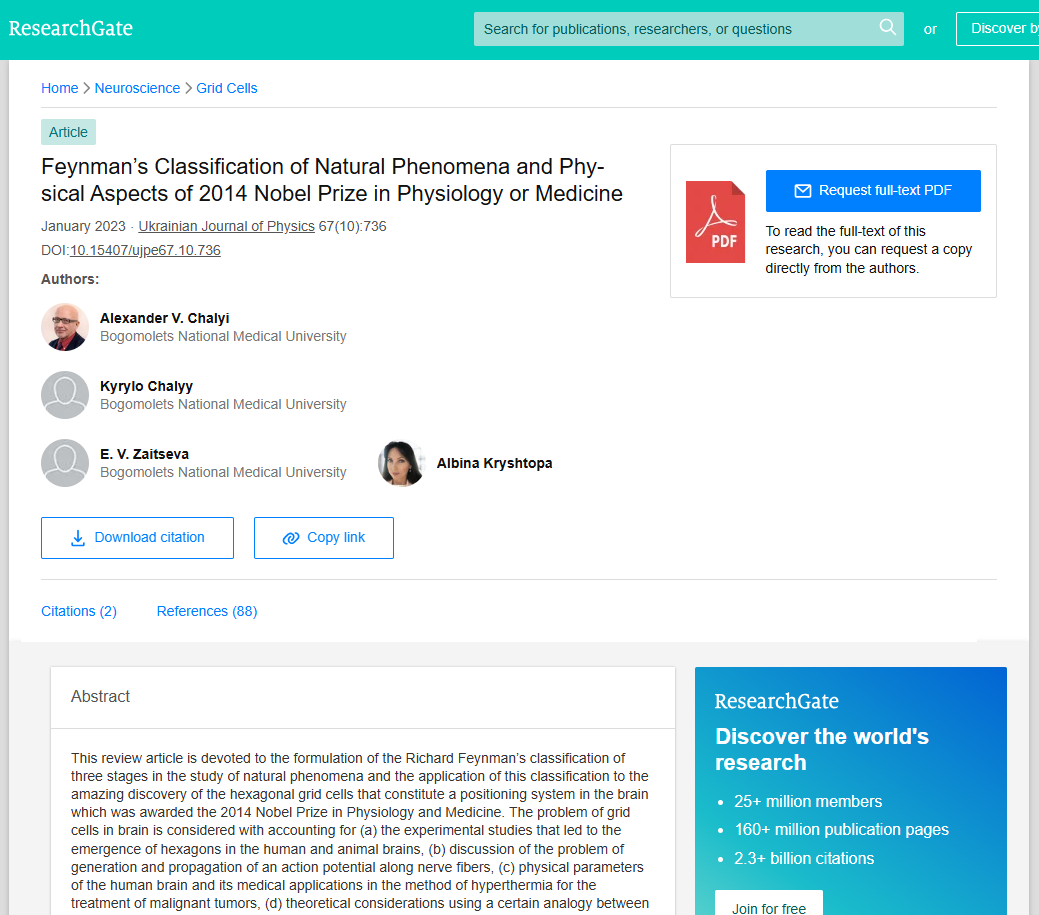Click E. V. Zaitseva's placeholder avatar
This screenshot has height=915, width=1039.
[65, 463]
